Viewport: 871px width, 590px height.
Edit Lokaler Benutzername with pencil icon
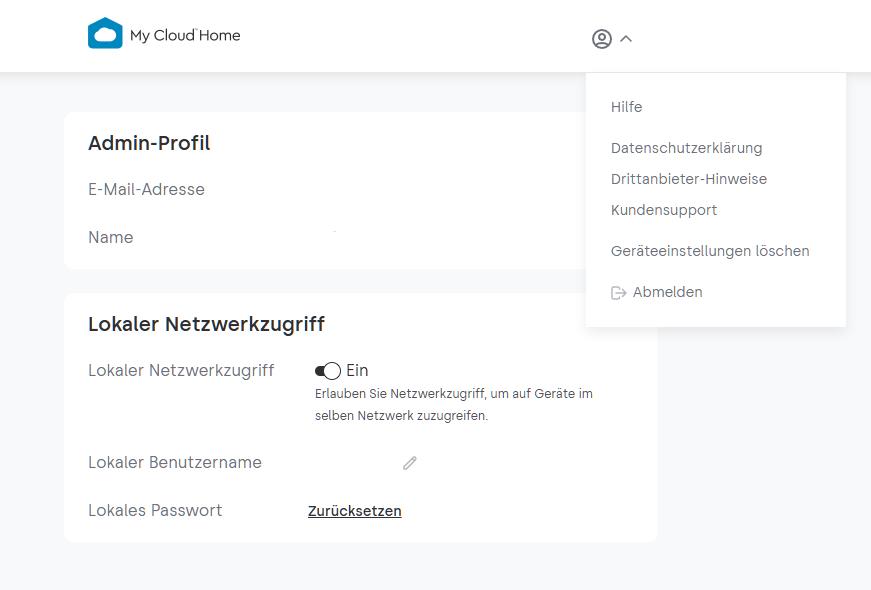tap(410, 463)
